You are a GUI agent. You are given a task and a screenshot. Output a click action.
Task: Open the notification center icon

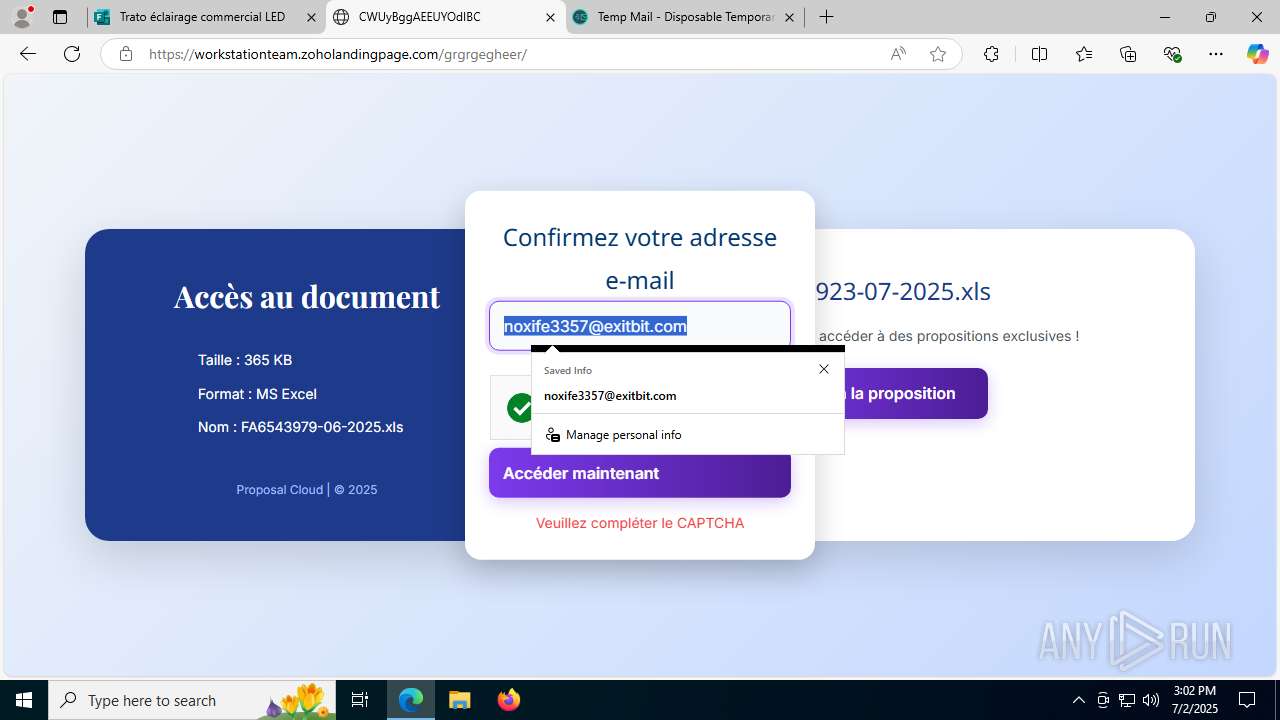(x=1248, y=700)
